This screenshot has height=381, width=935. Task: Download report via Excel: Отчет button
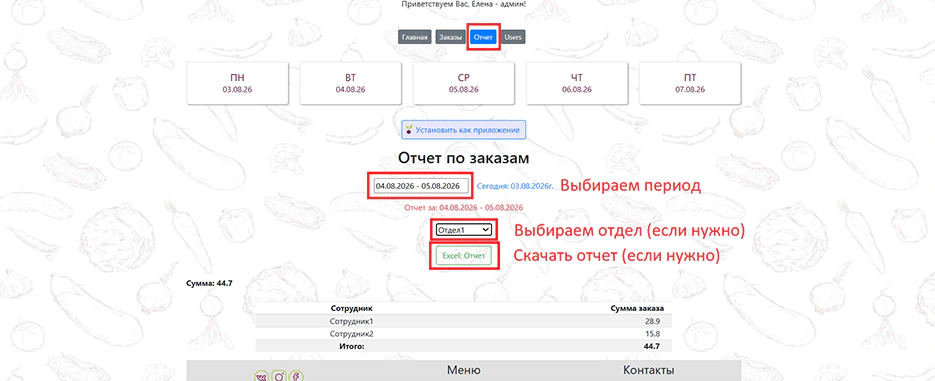click(x=464, y=256)
